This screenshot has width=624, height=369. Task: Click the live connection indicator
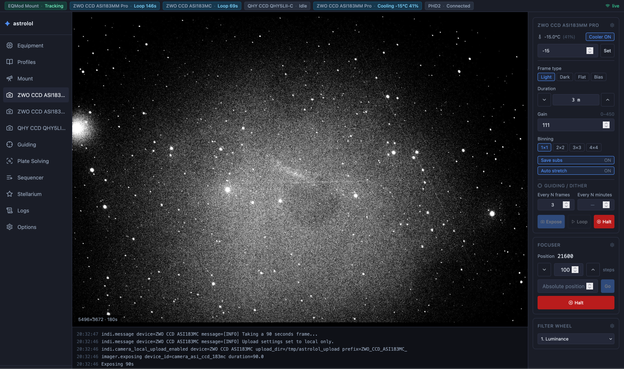[x=612, y=6]
